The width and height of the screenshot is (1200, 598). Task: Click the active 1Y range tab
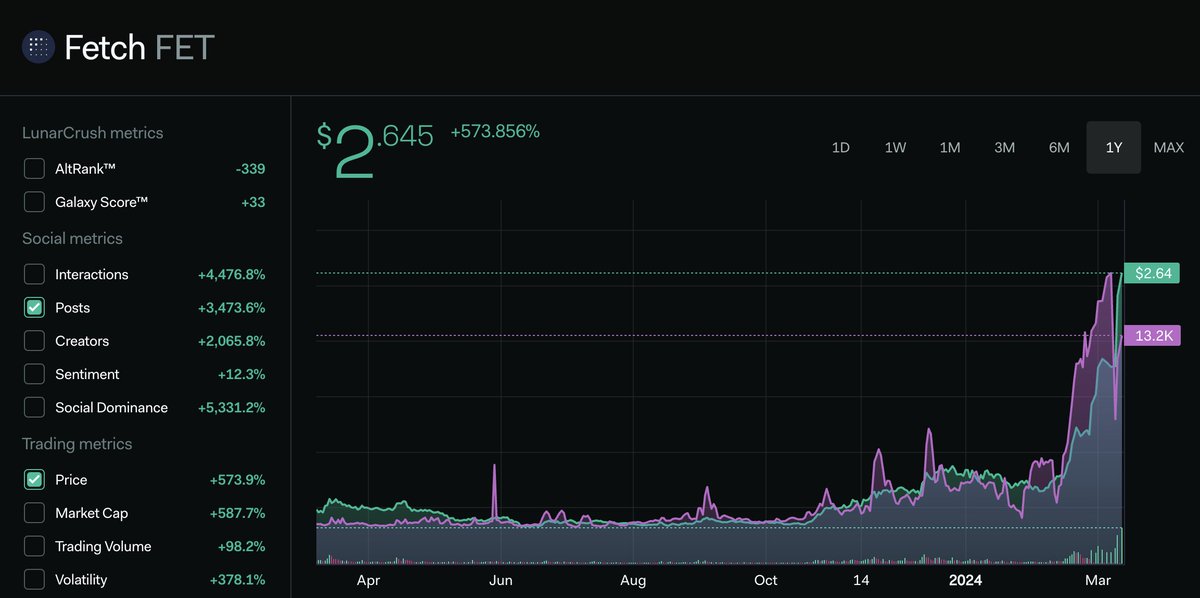click(1114, 148)
